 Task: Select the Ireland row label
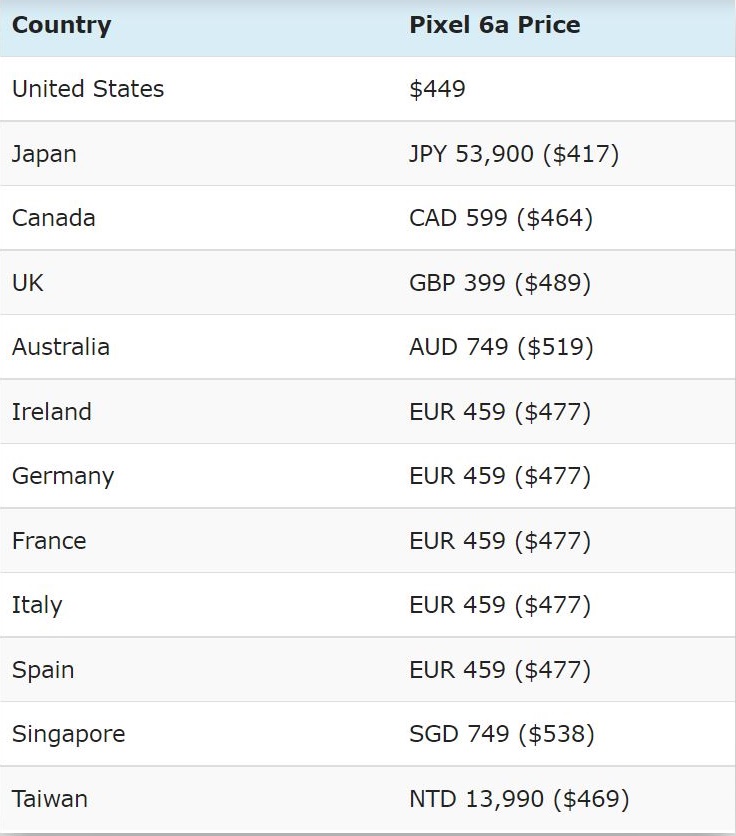point(52,412)
